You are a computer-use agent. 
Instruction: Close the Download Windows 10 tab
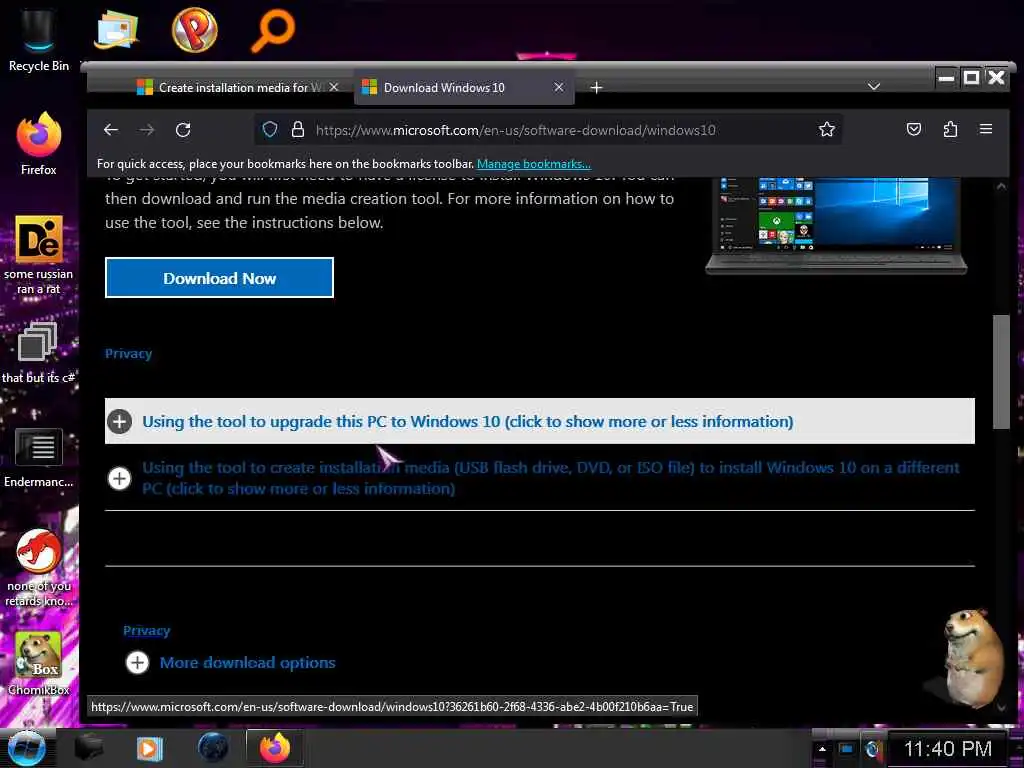point(559,87)
